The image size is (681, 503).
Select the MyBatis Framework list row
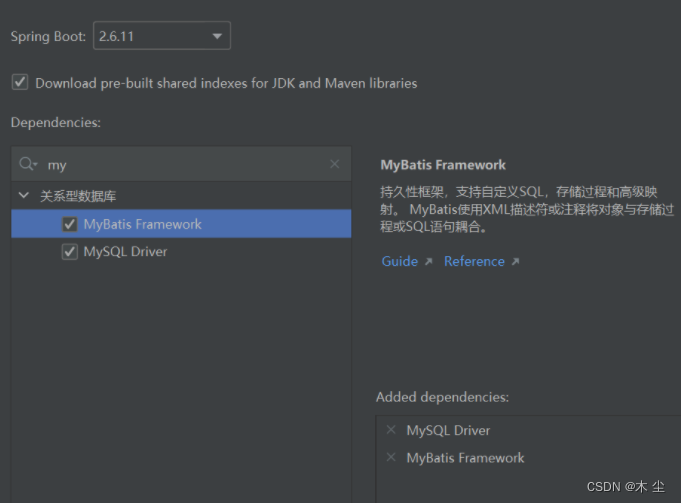(x=181, y=224)
